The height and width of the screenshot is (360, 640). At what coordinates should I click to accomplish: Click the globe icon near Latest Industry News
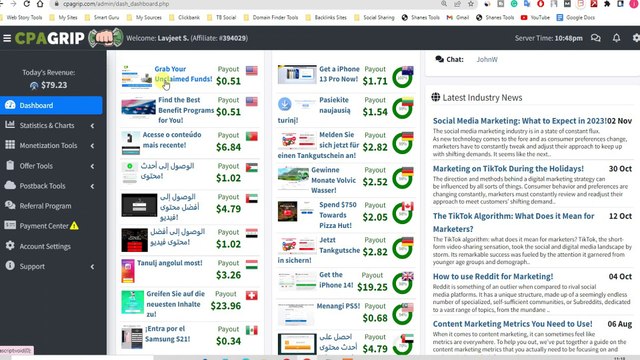pos(436,97)
